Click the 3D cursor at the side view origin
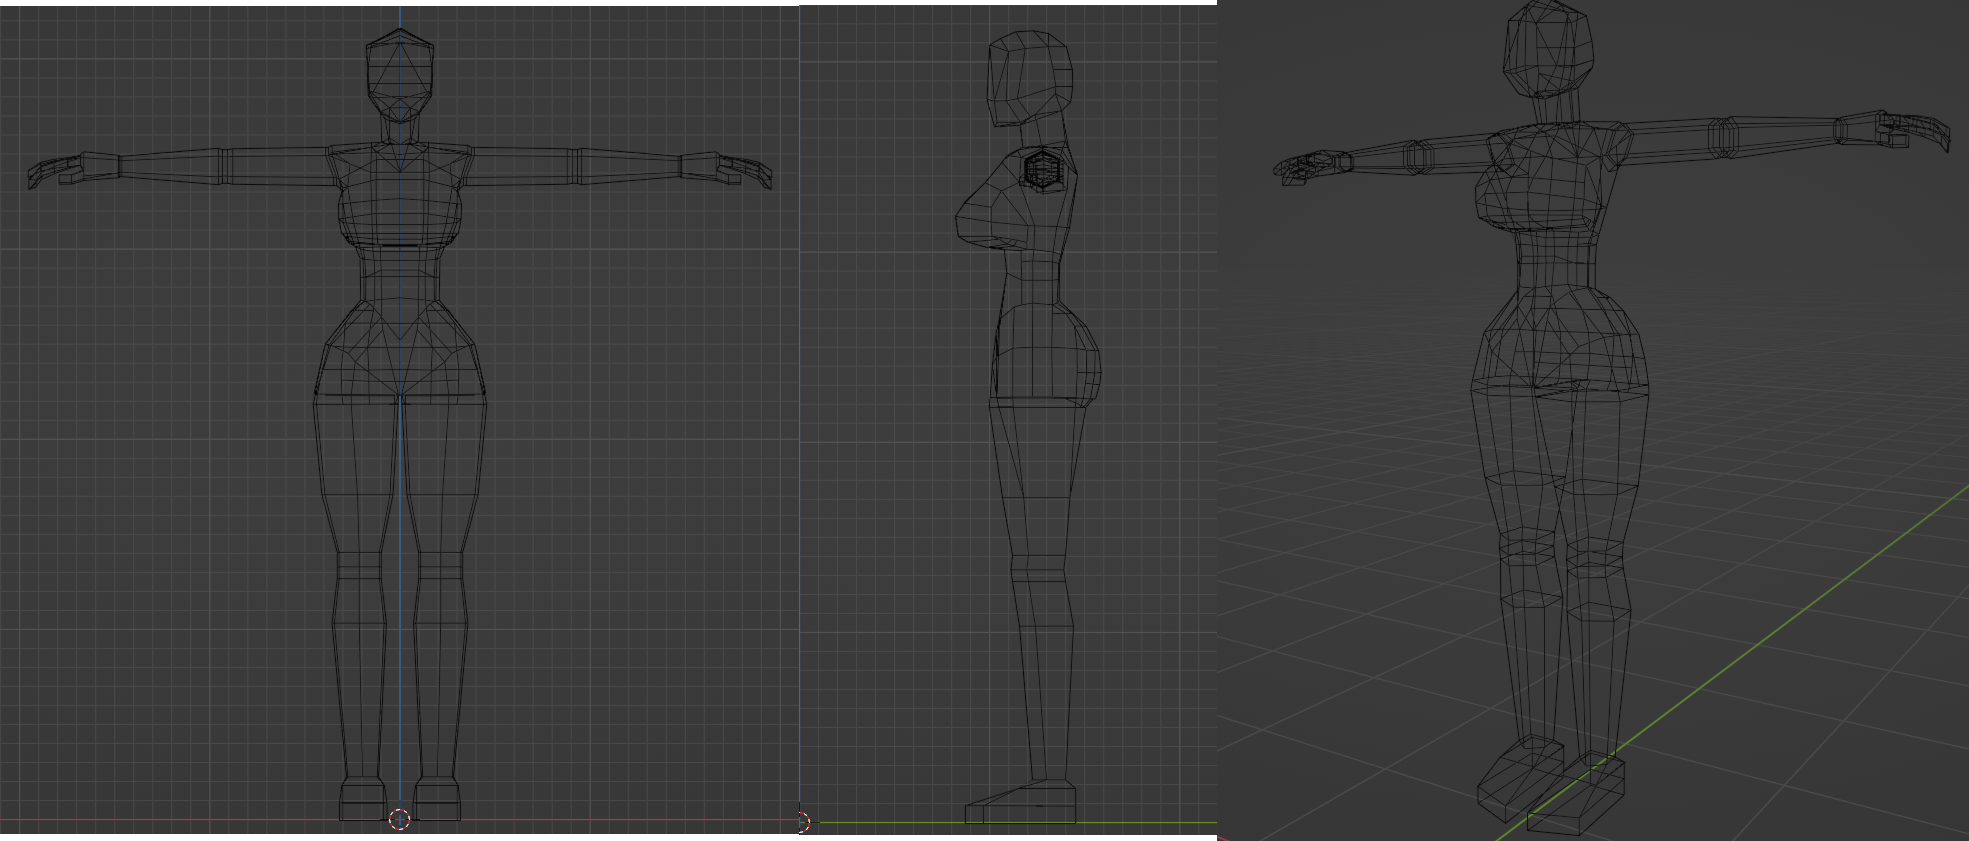 coord(804,822)
